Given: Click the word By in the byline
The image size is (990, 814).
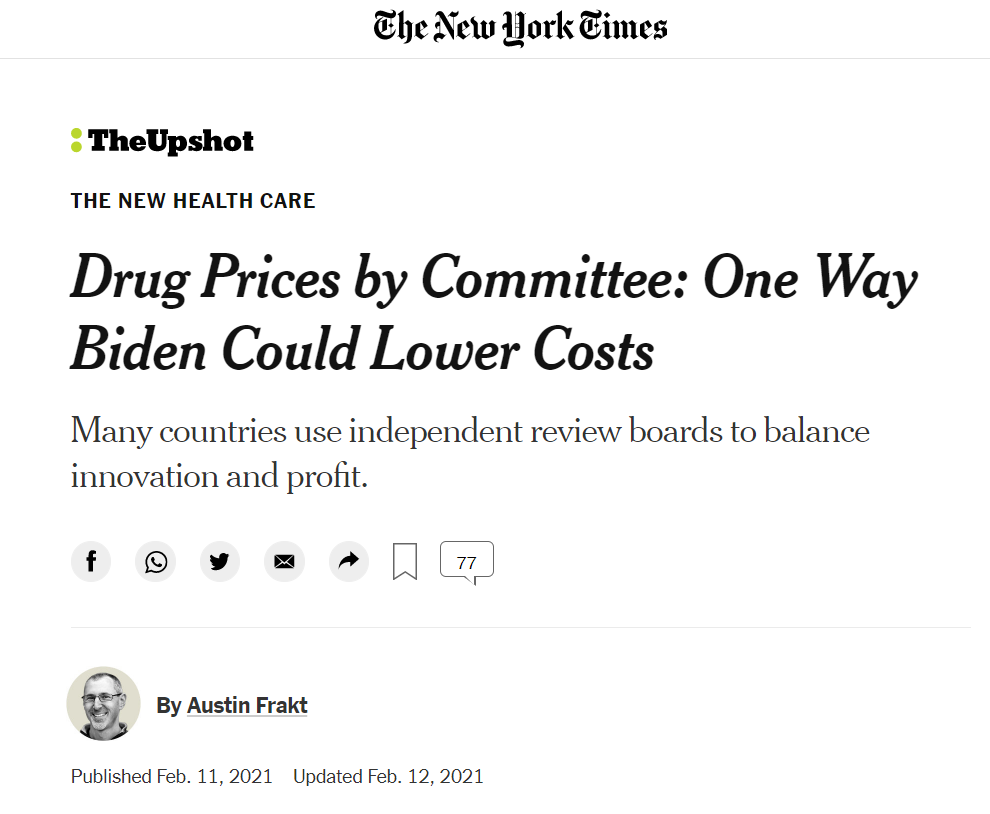Looking at the screenshot, I should coord(169,706).
